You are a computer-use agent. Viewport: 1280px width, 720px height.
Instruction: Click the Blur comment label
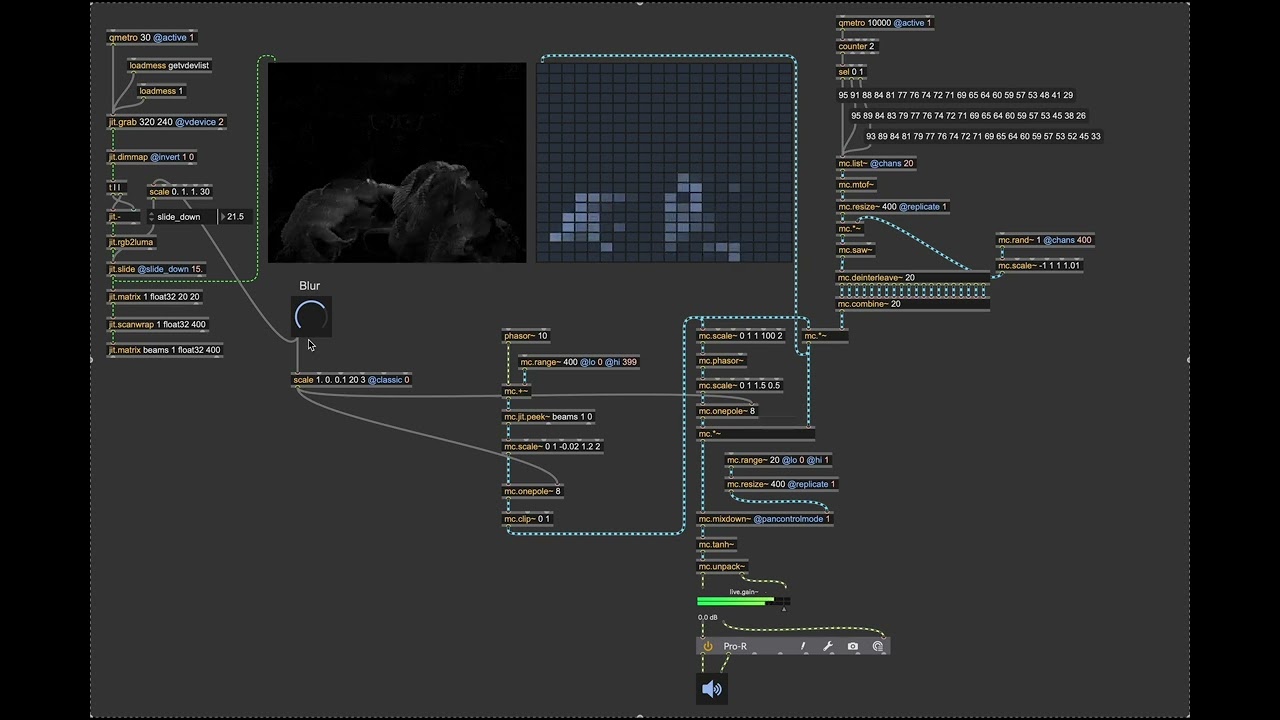309,286
